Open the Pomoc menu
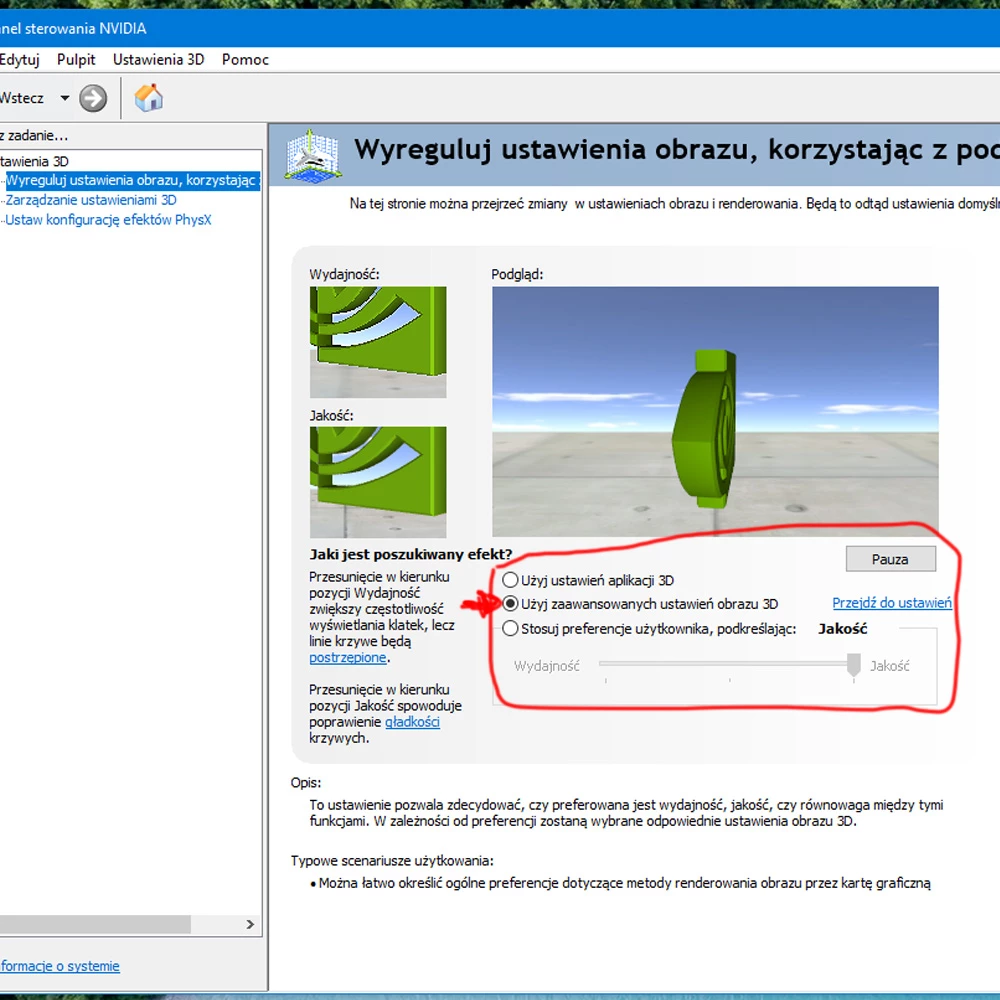This screenshot has width=1000, height=1000. 245,59
